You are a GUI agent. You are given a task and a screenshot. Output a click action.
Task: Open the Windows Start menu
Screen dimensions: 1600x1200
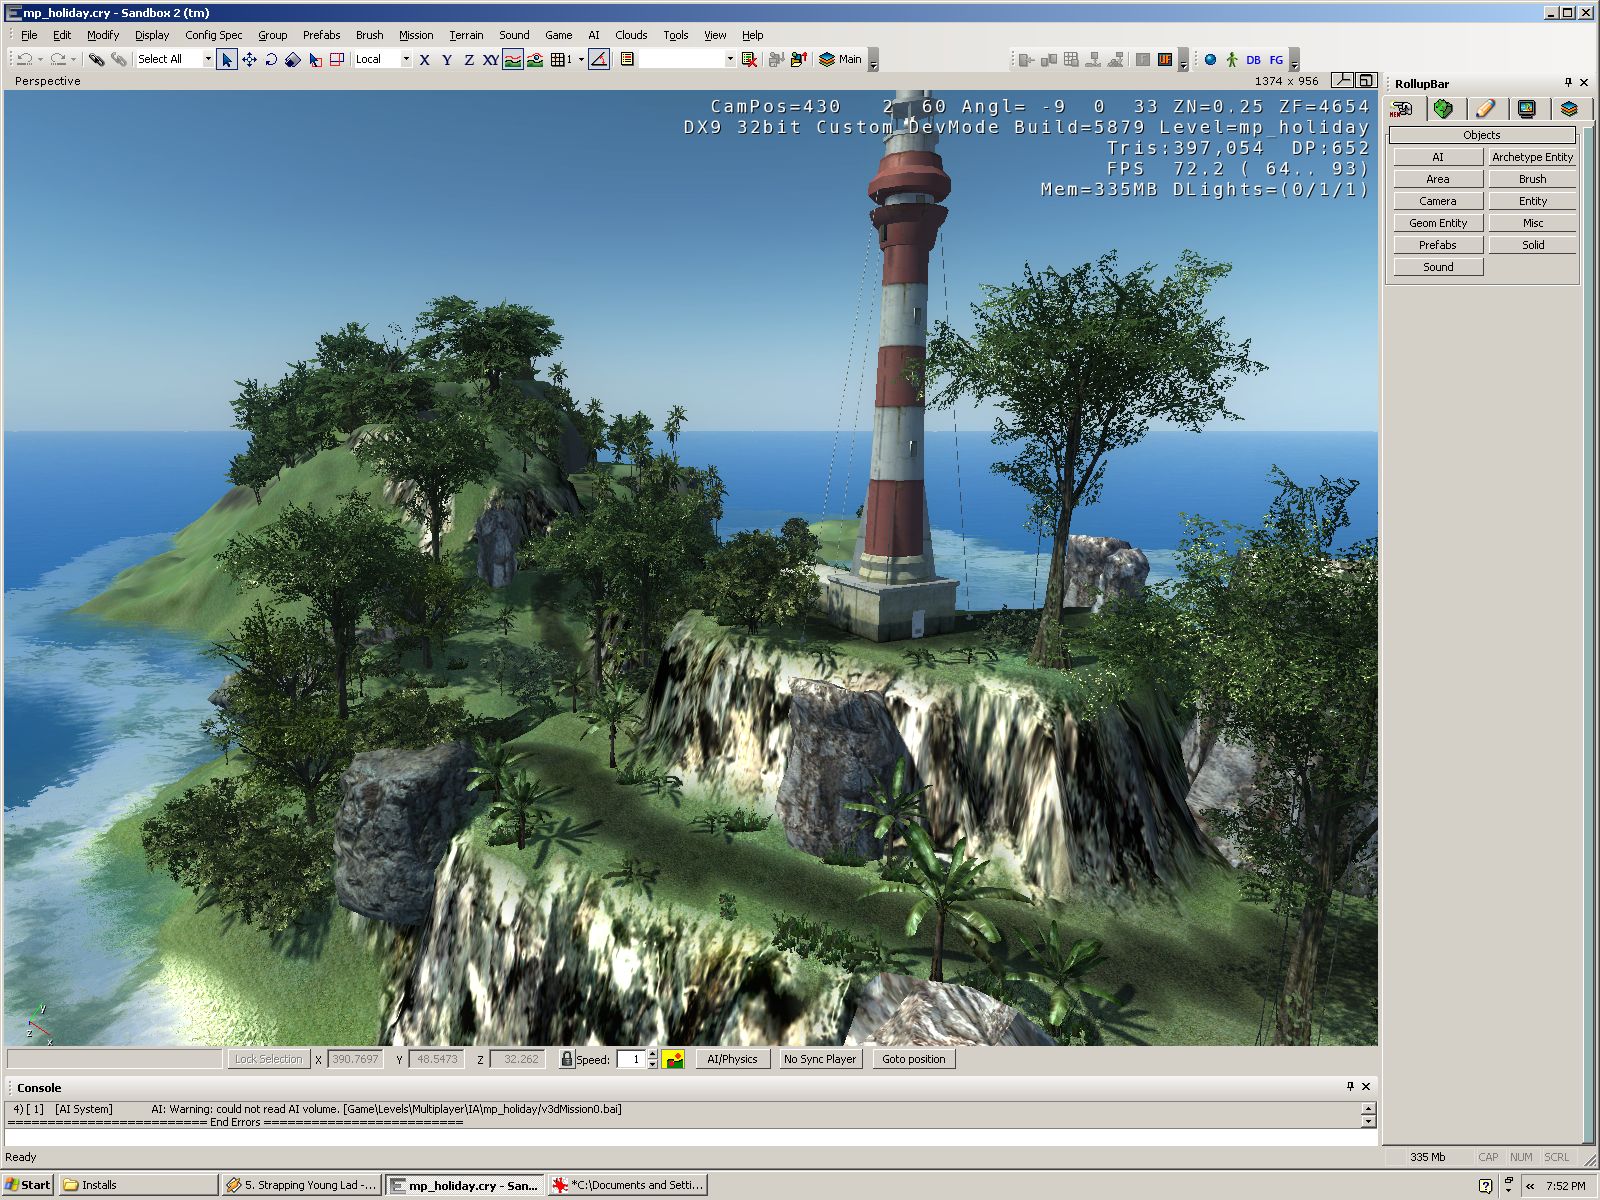point(28,1185)
